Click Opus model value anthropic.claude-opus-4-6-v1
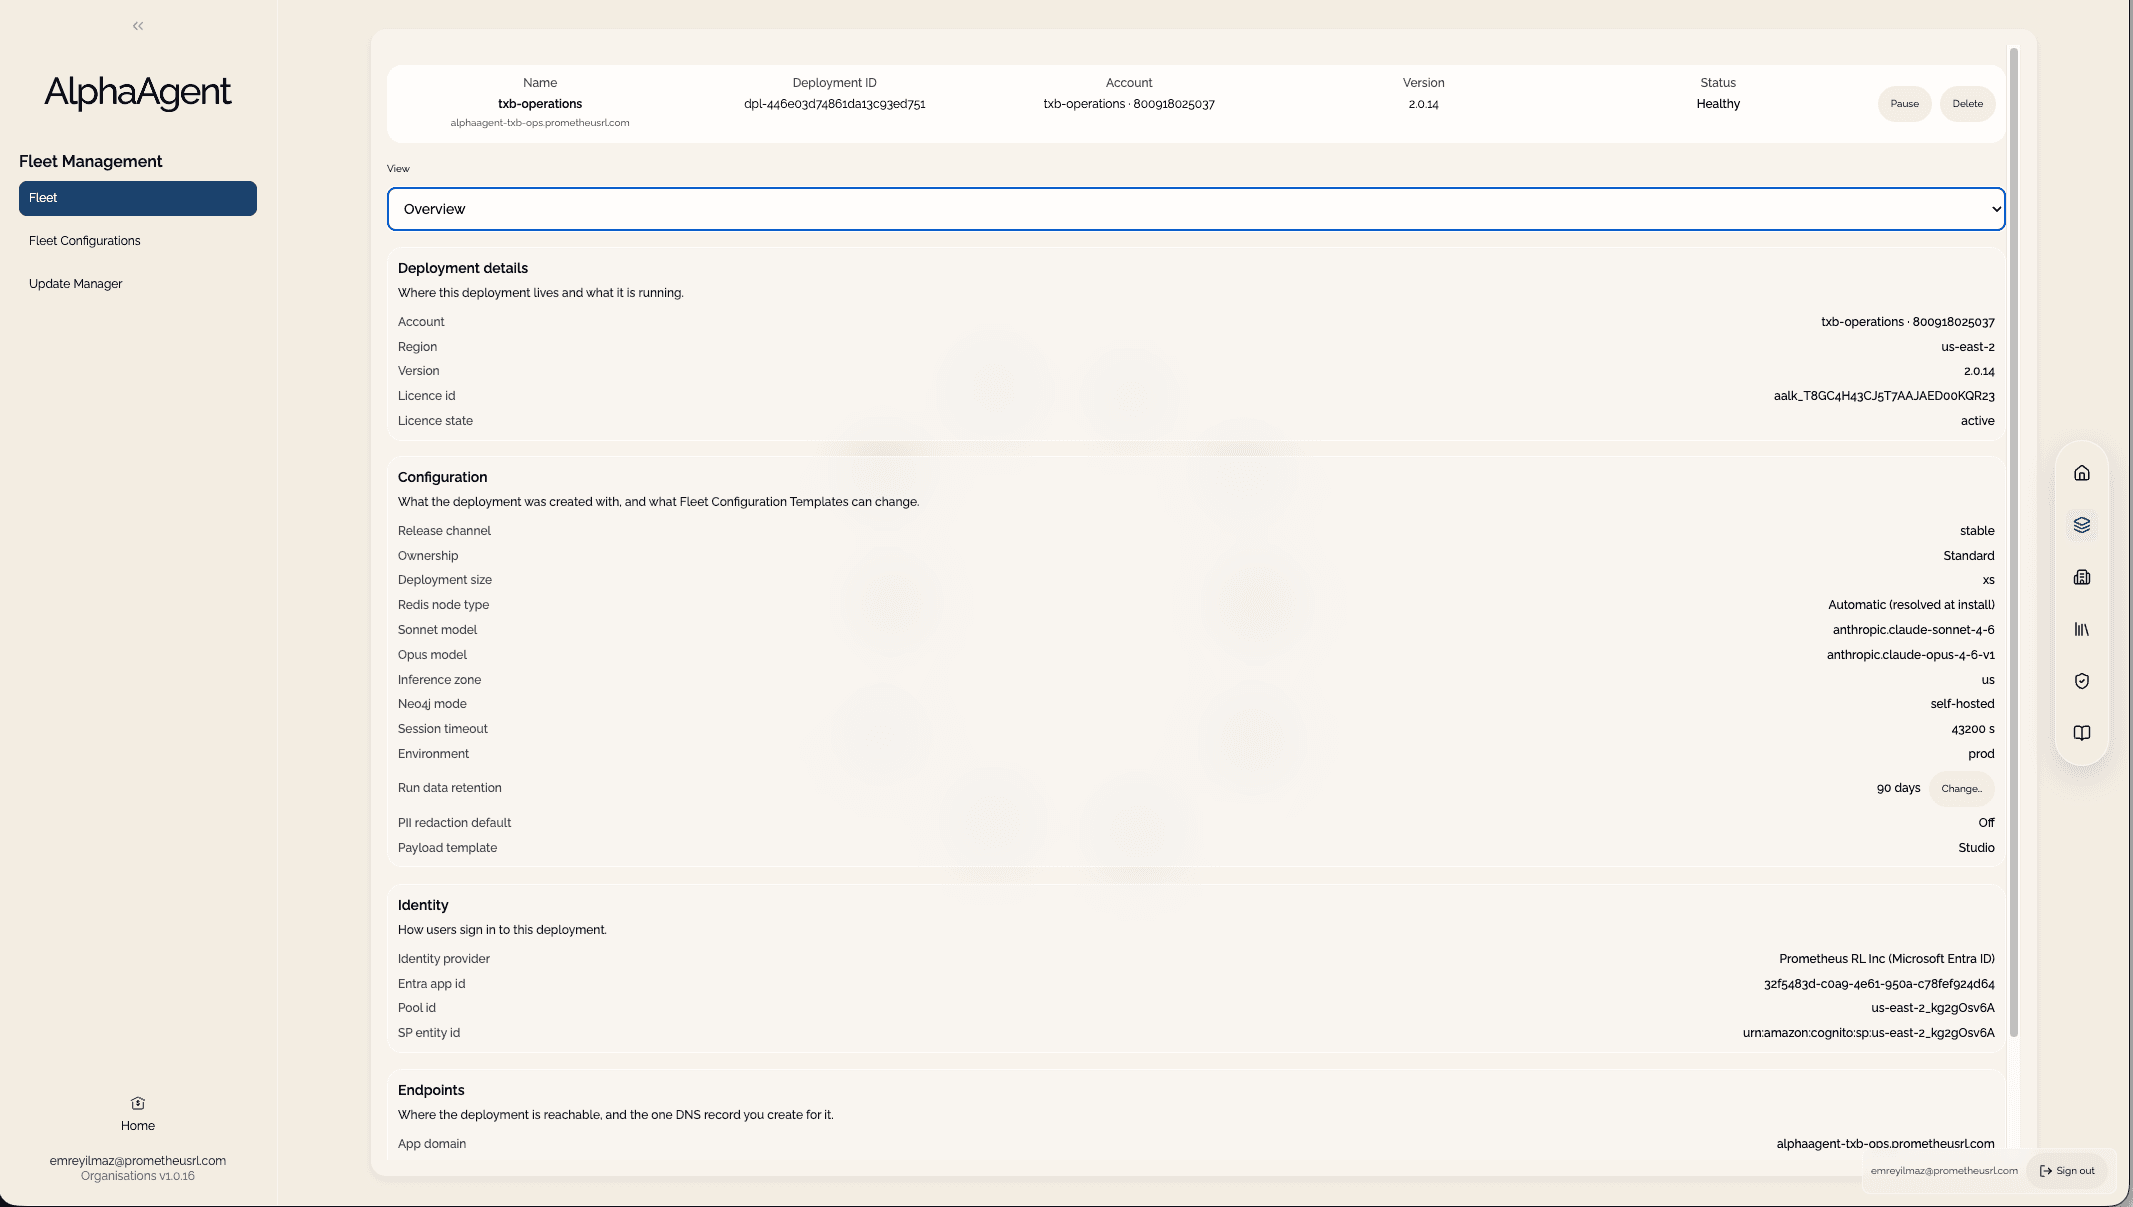This screenshot has width=2133, height=1207. click(1910, 655)
